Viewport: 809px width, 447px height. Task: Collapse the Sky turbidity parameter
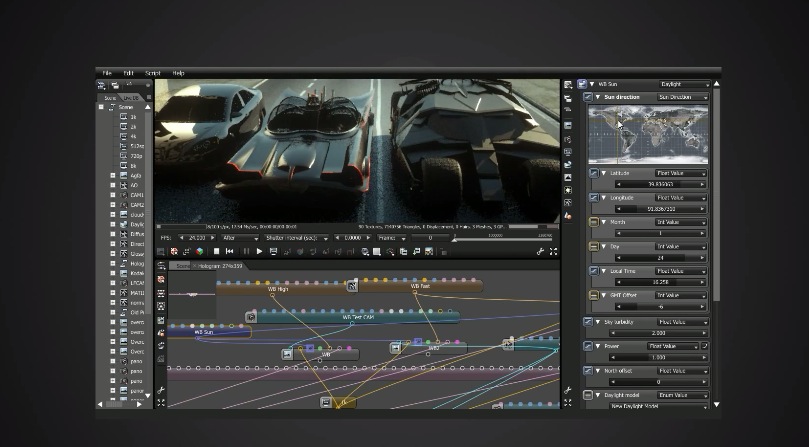[x=597, y=322]
